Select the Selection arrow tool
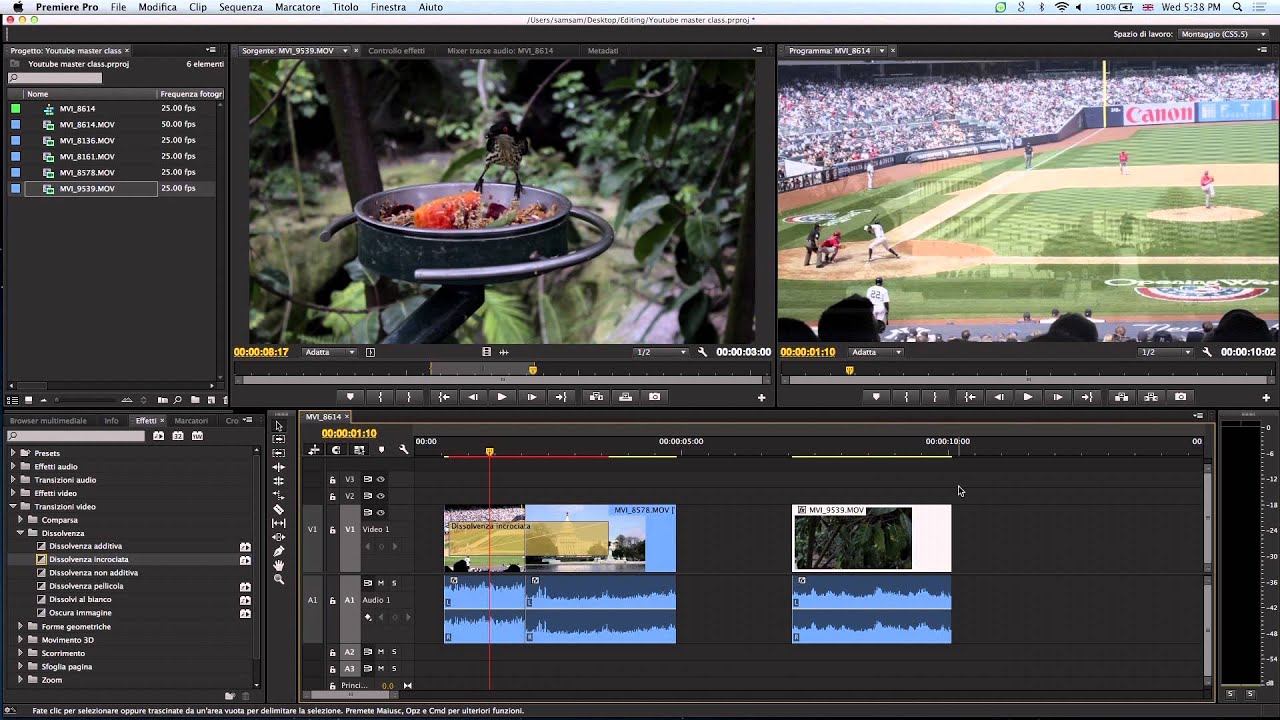Viewport: 1280px width, 720px height. click(x=279, y=426)
